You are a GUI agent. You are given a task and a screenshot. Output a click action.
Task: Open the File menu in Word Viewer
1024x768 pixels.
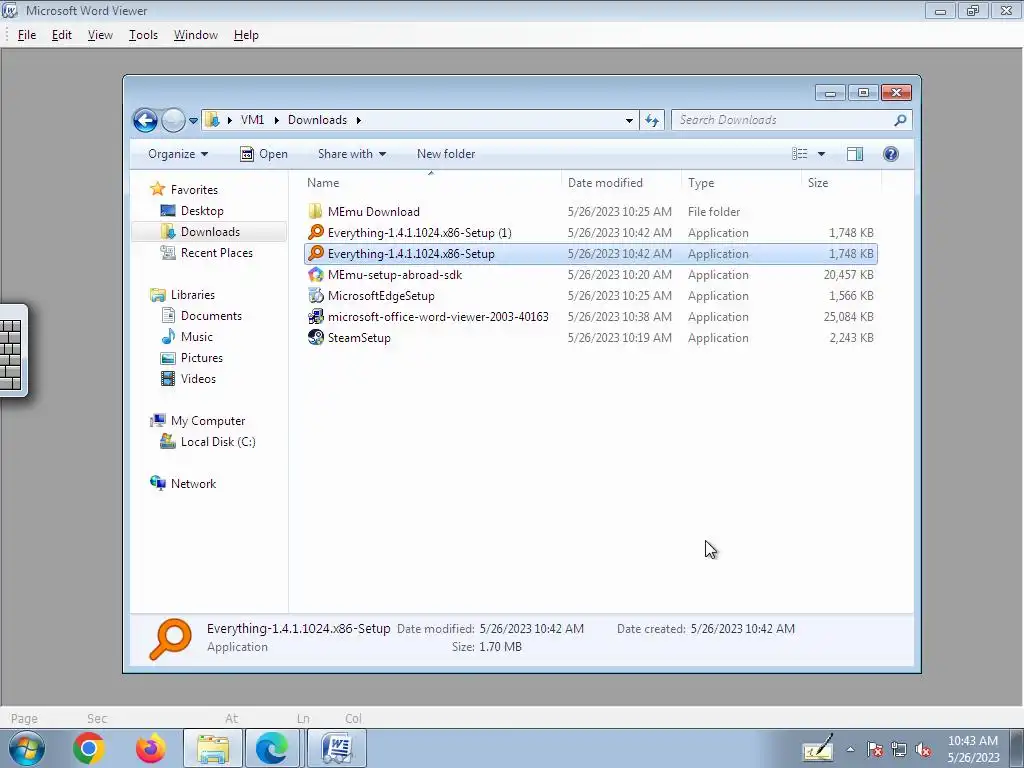[x=27, y=35]
